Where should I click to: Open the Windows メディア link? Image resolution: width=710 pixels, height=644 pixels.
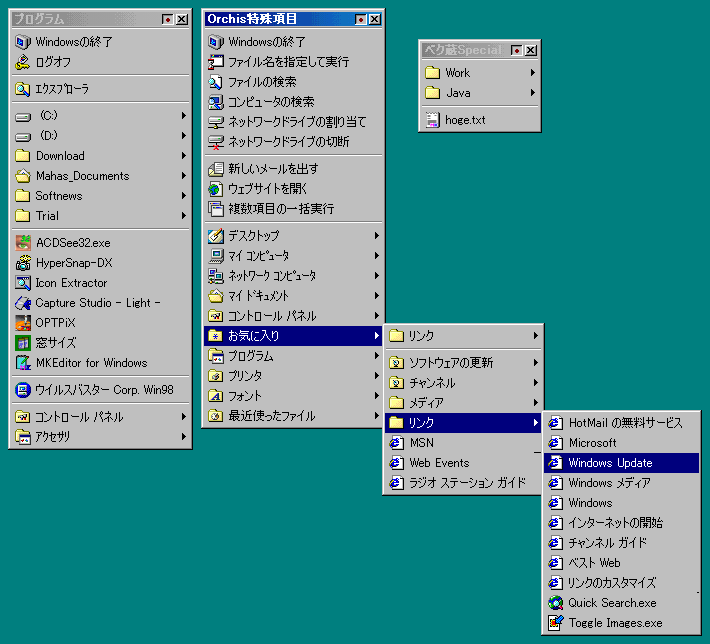tap(621, 483)
